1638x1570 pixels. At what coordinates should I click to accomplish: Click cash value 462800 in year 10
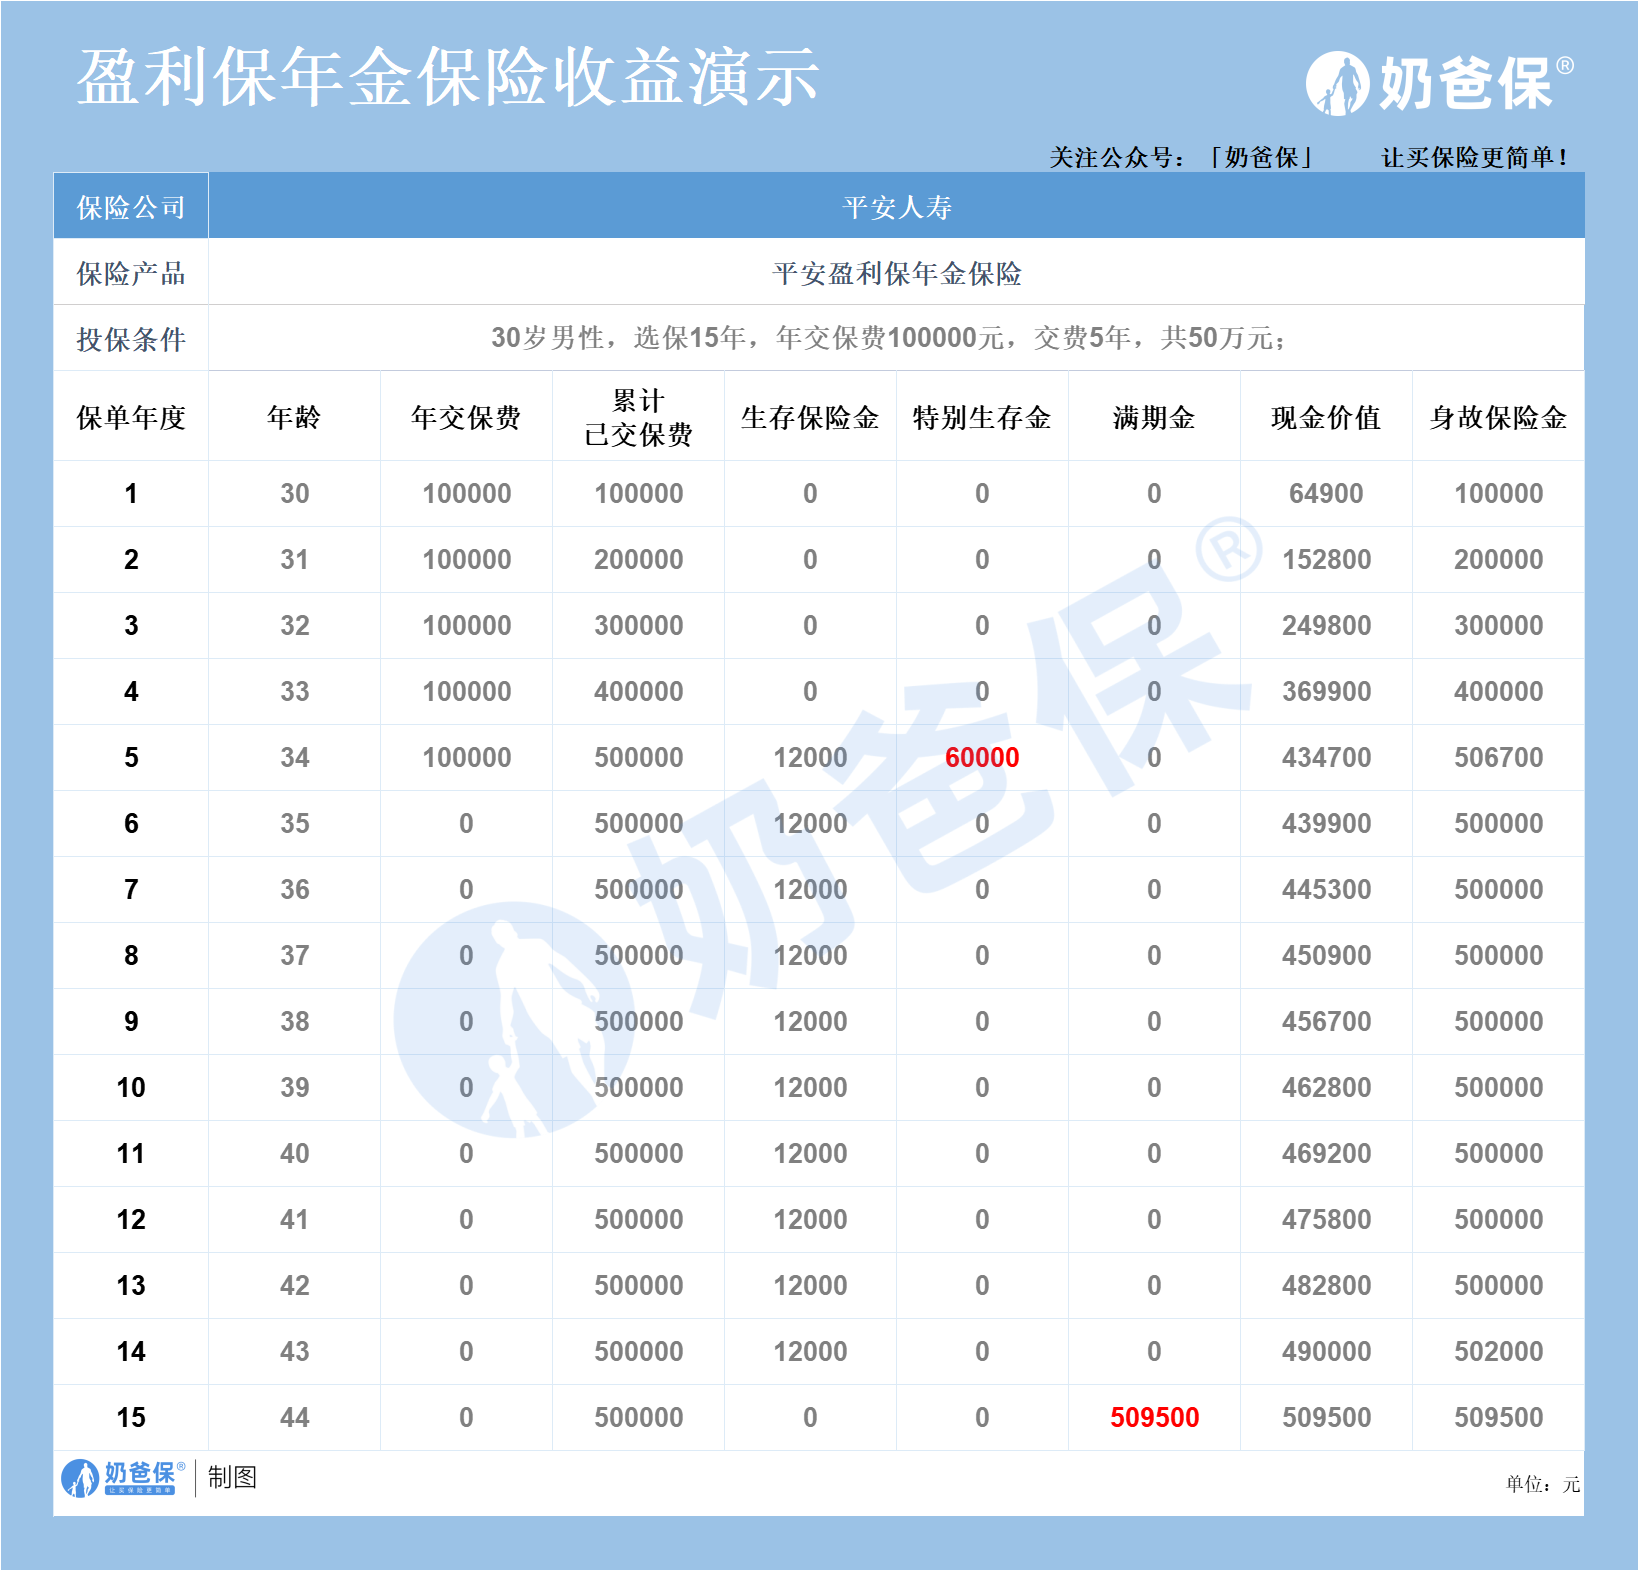(x=1326, y=1088)
